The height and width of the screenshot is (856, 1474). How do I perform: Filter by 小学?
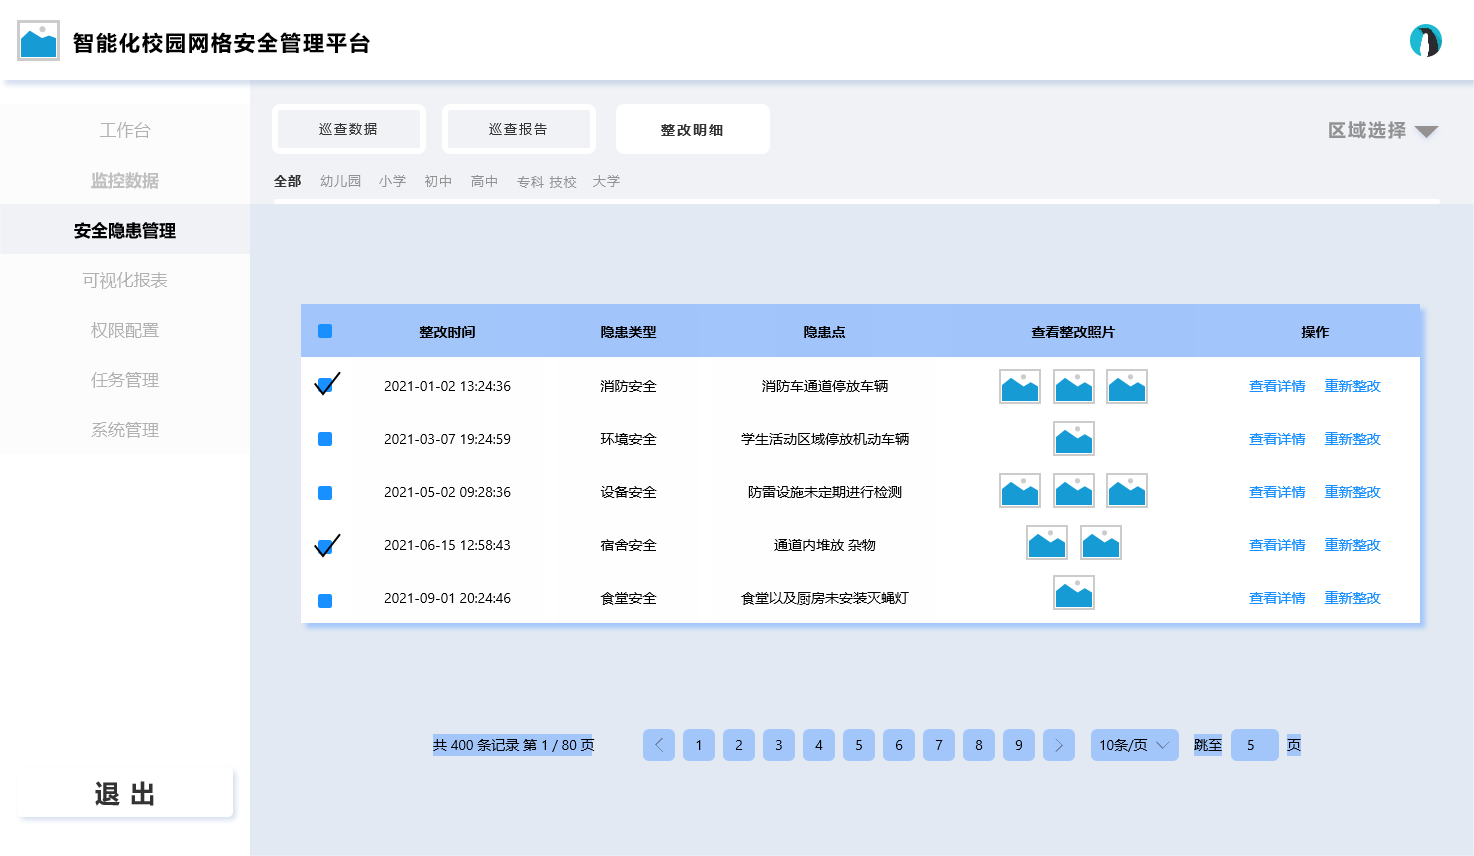pyautogui.click(x=393, y=181)
